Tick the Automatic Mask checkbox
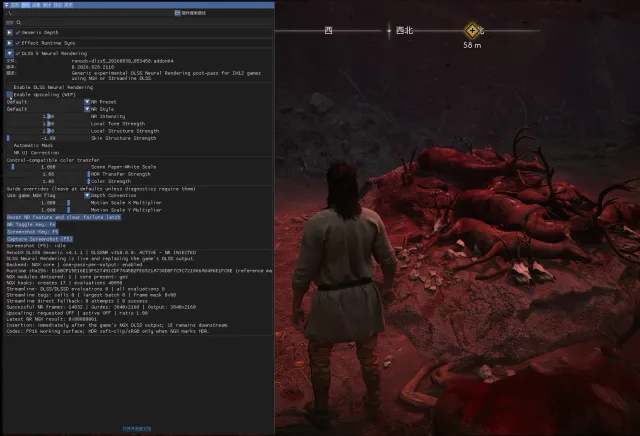Screen dimensions: 640x436 click(x=9, y=145)
